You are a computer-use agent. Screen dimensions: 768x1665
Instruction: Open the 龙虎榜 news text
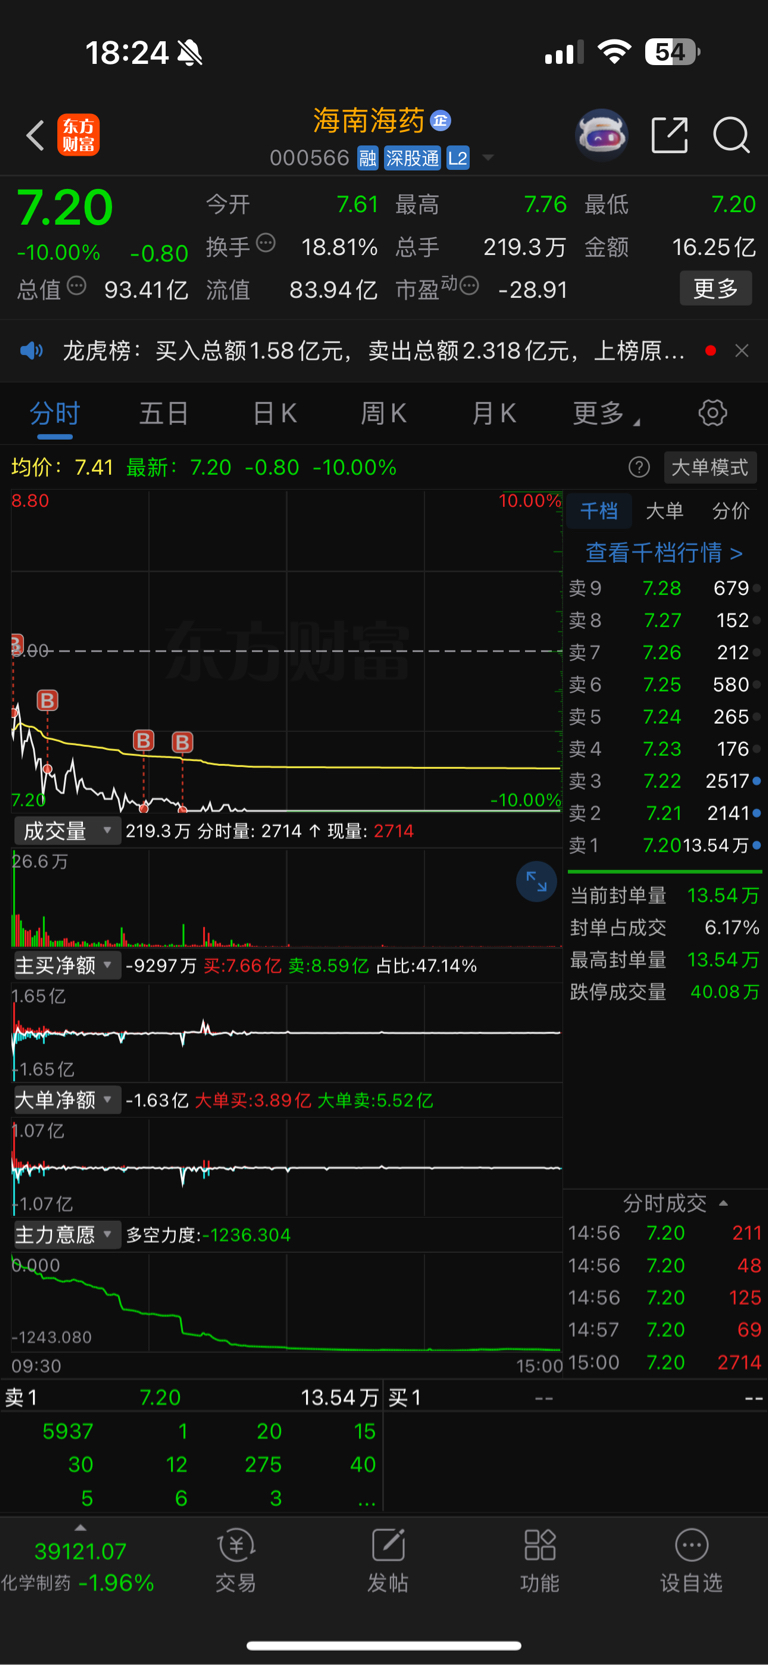click(373, 351)
